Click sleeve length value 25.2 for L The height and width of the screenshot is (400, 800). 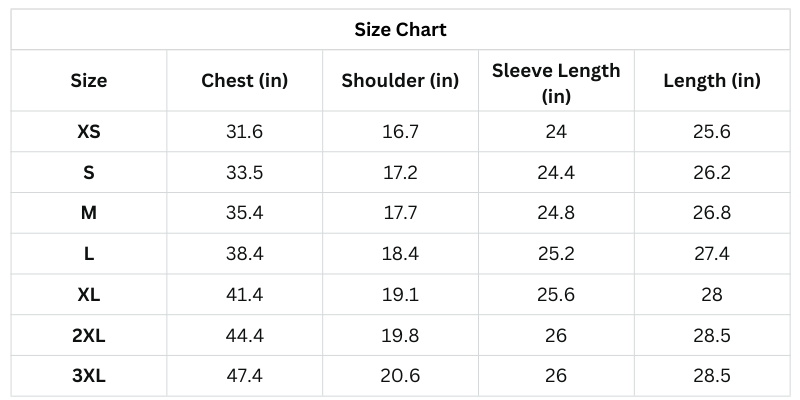(556, 254)
